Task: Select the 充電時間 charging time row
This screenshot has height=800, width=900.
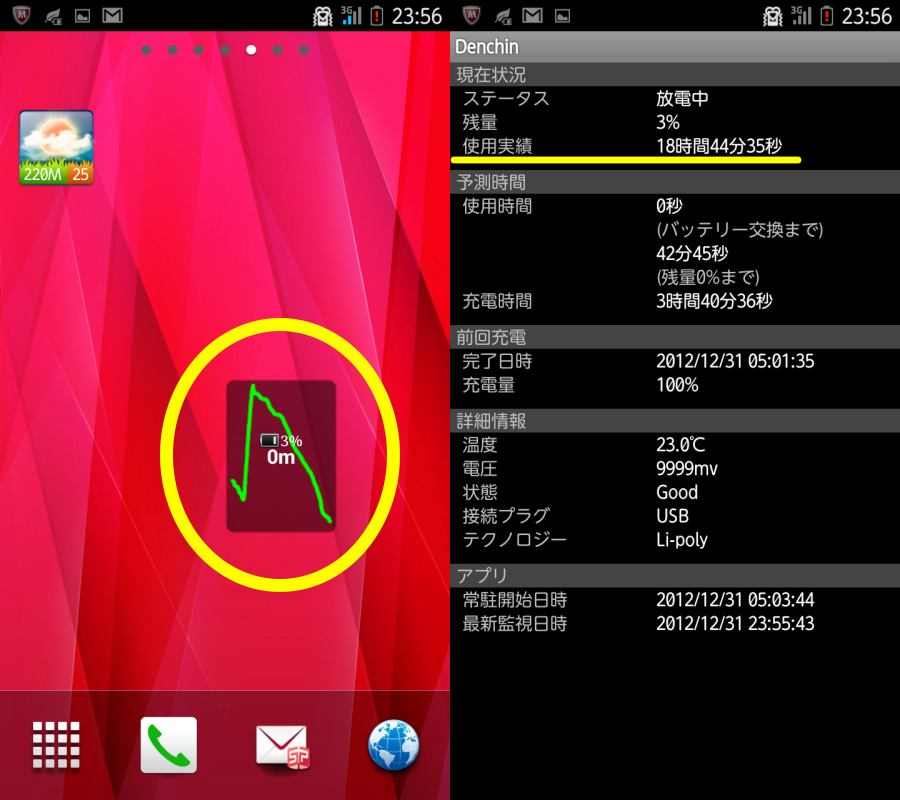Action: pos(675,301)
